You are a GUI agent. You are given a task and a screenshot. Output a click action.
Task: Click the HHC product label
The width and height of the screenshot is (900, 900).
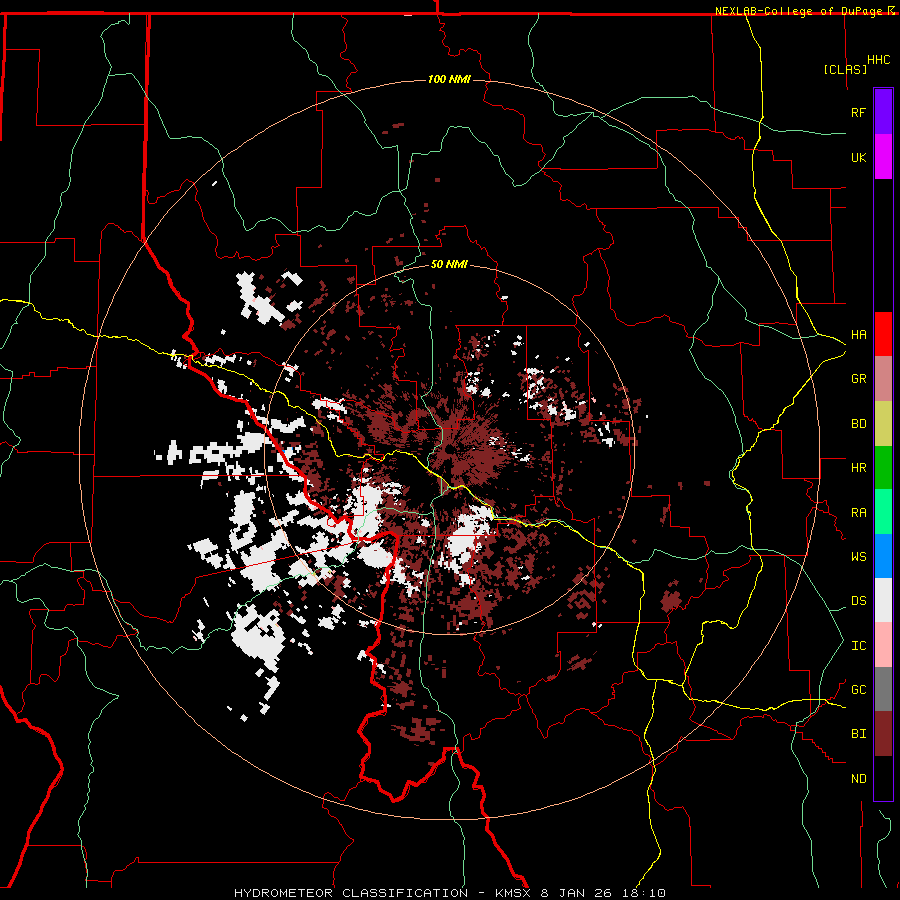pyautogui.click(x=879, y=60)
